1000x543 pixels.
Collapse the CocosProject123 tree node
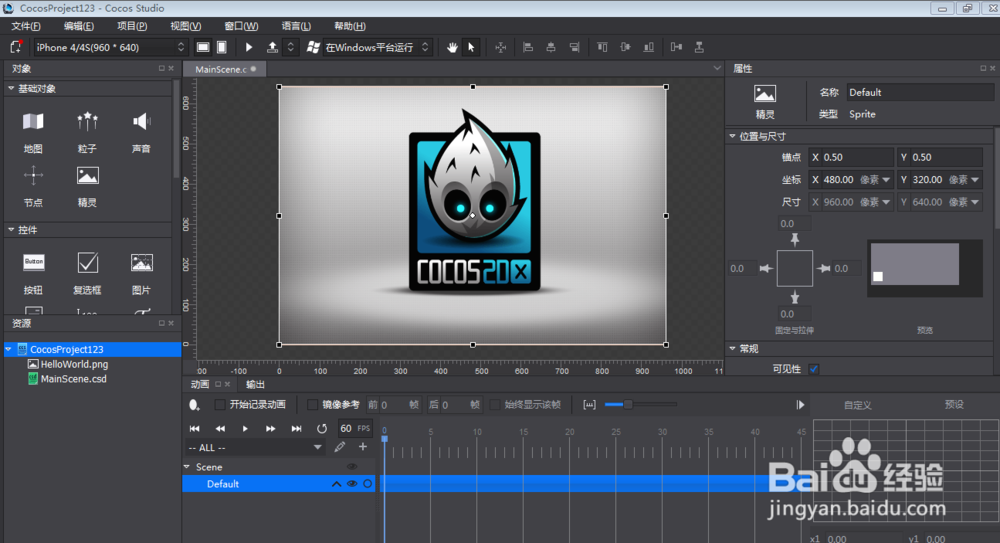click(x=9, y=349)
